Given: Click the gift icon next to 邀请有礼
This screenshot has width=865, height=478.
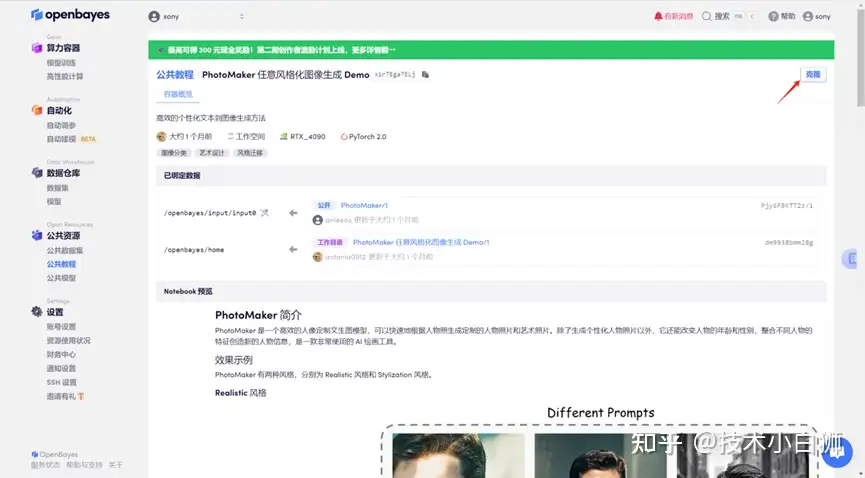Looking at the screenshot, I should click(81, 396).
